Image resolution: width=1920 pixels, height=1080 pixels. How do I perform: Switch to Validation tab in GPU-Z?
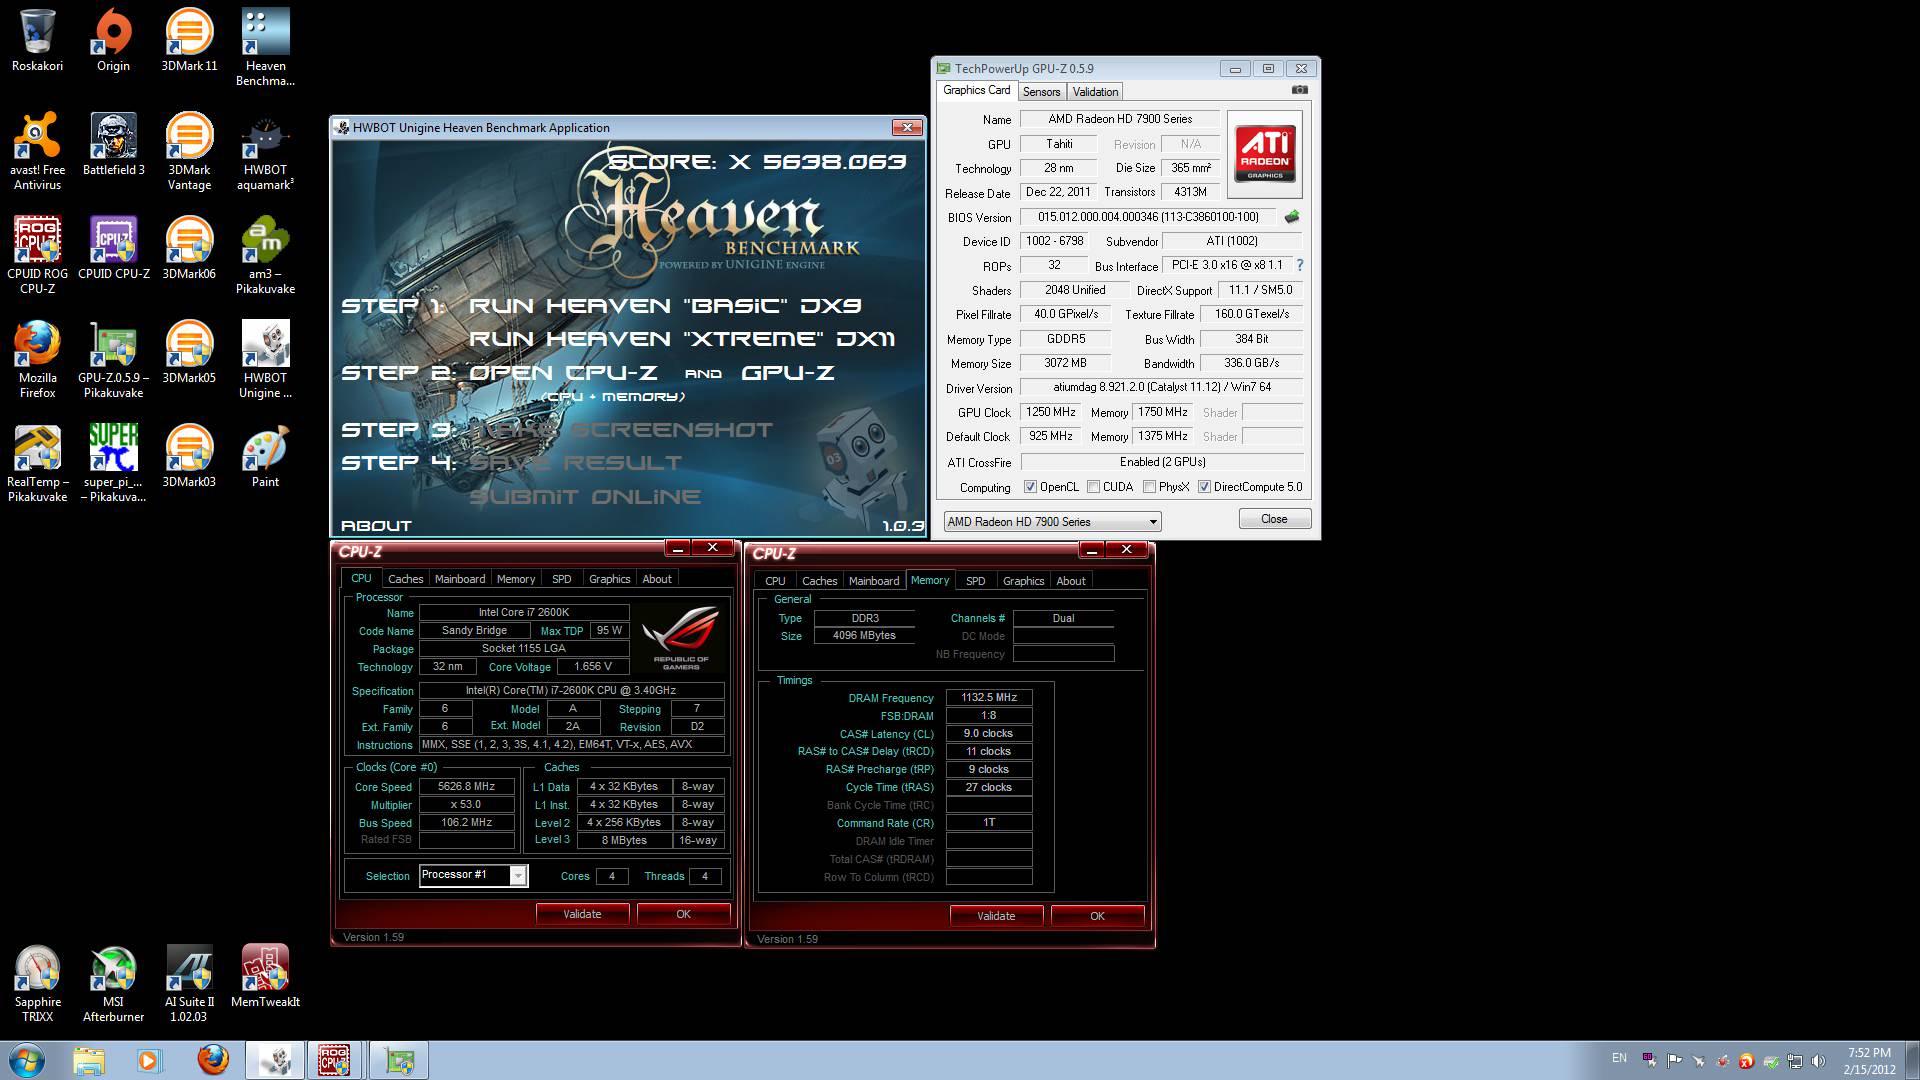coord(1095,91)
